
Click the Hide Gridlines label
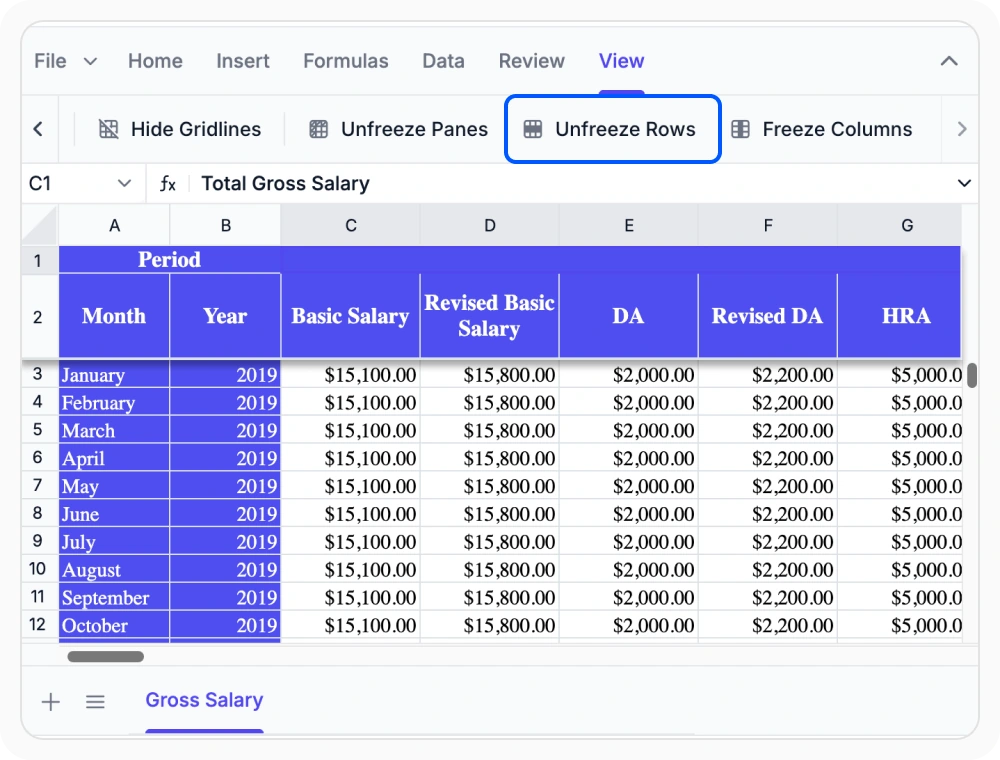point(196,129)
